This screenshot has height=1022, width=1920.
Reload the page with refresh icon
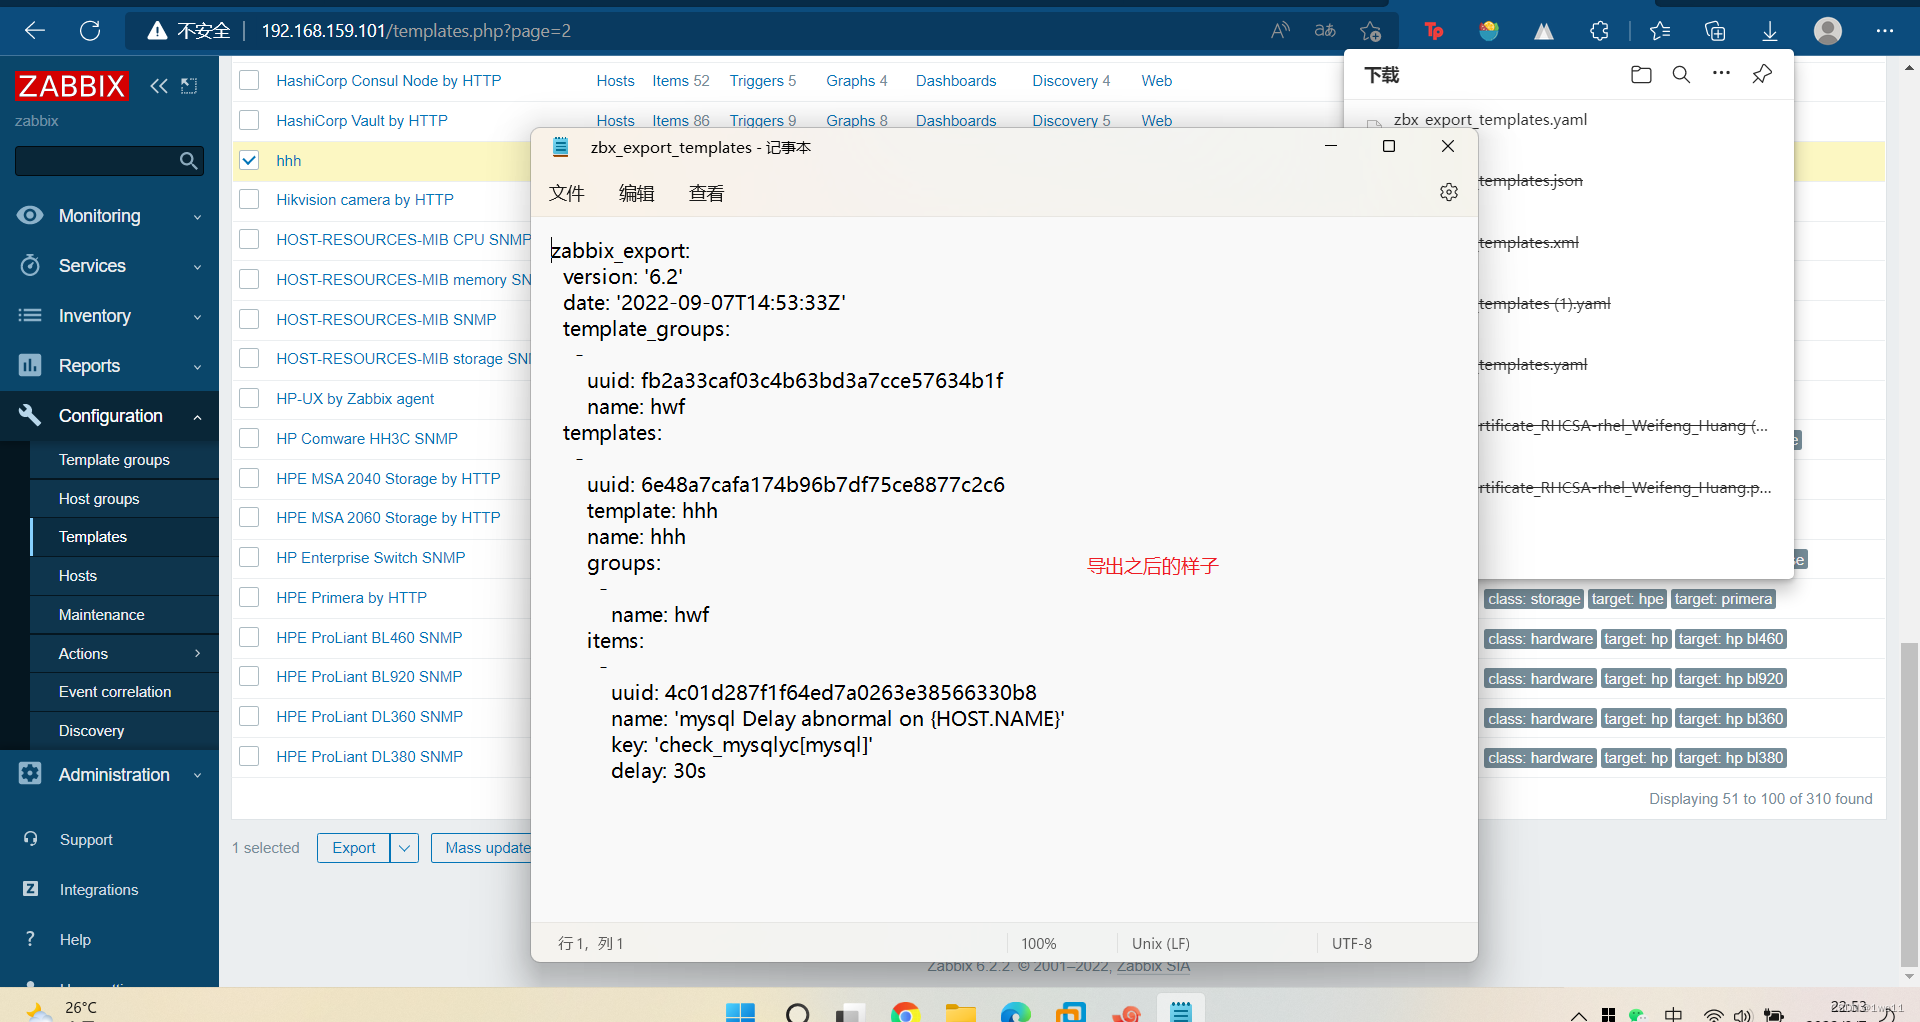click(x=90, y=31)
